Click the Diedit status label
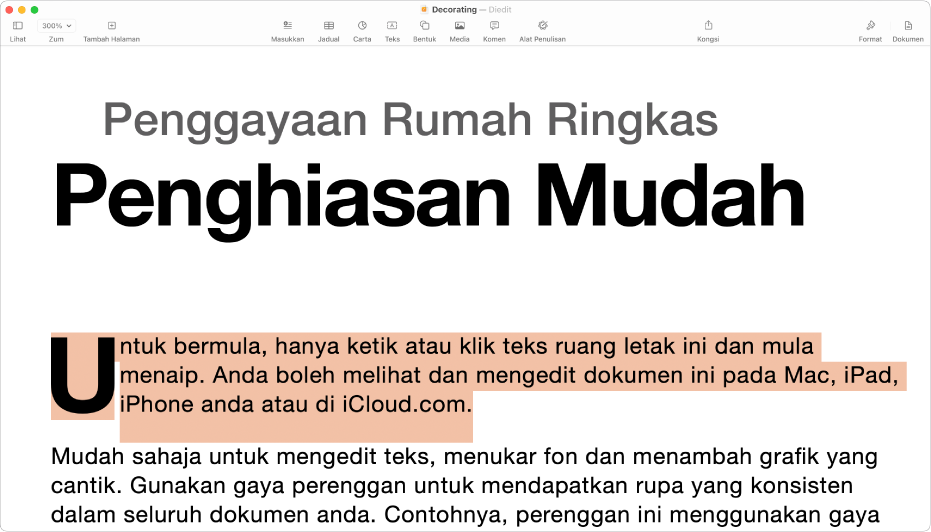 tap(500, 10)
